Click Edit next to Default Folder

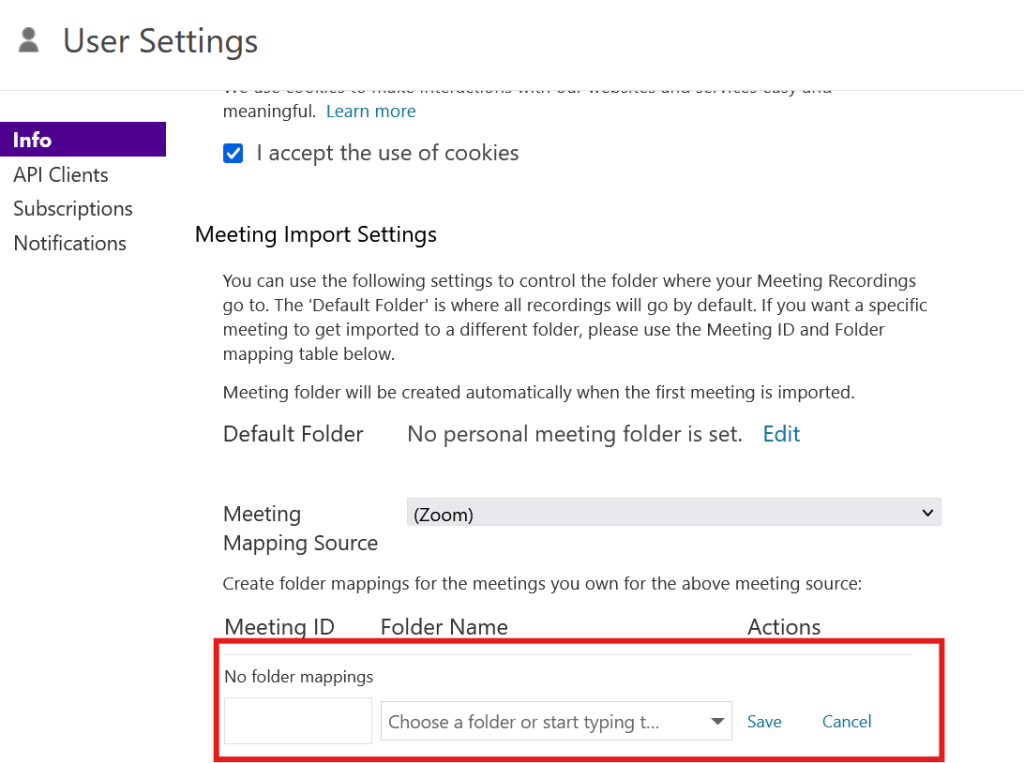(x=781, y=434)
